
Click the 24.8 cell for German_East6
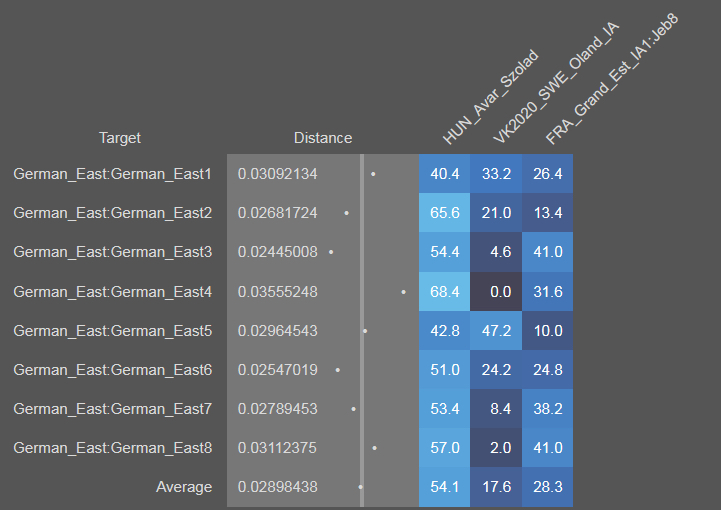[548, 370]
